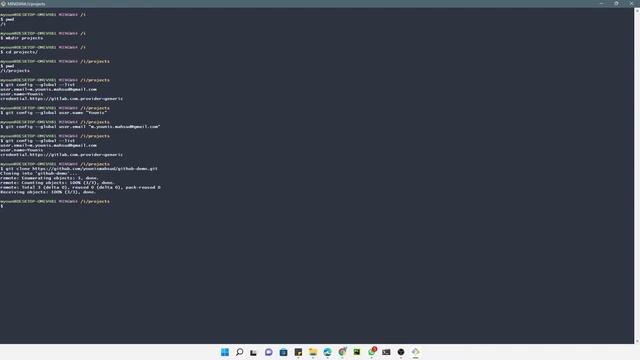Viewport: 640px width, 360px height.
Task: Click the "remote: Counting objects: 100%" line
Action: tap(58, 183)
